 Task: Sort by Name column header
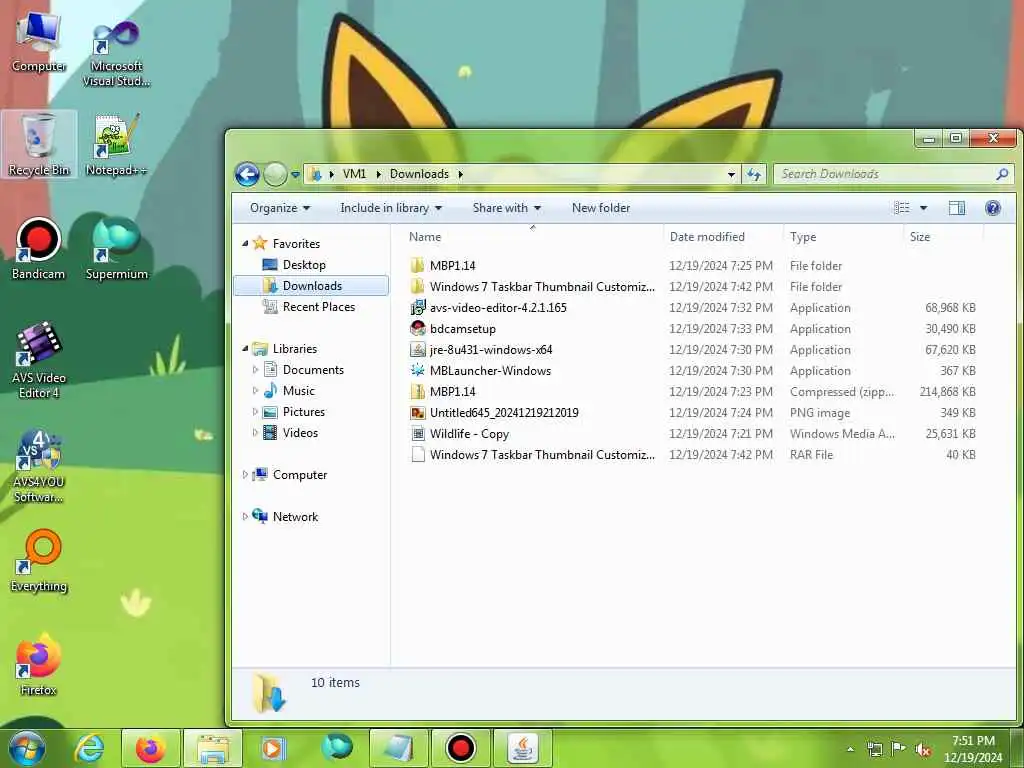[532, 236]
